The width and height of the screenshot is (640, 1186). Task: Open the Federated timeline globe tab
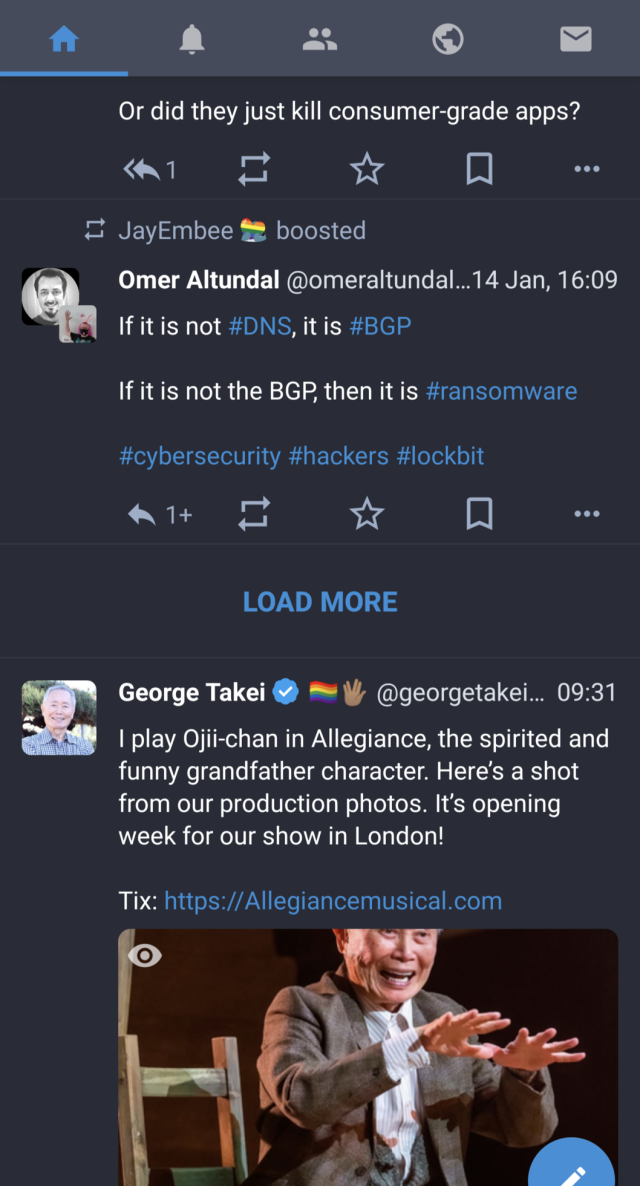click(447, 39)
